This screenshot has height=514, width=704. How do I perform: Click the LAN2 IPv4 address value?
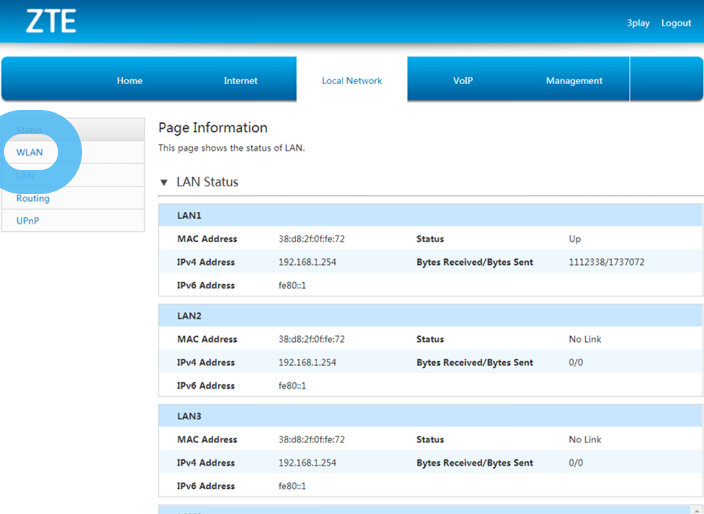click(307, 362)
